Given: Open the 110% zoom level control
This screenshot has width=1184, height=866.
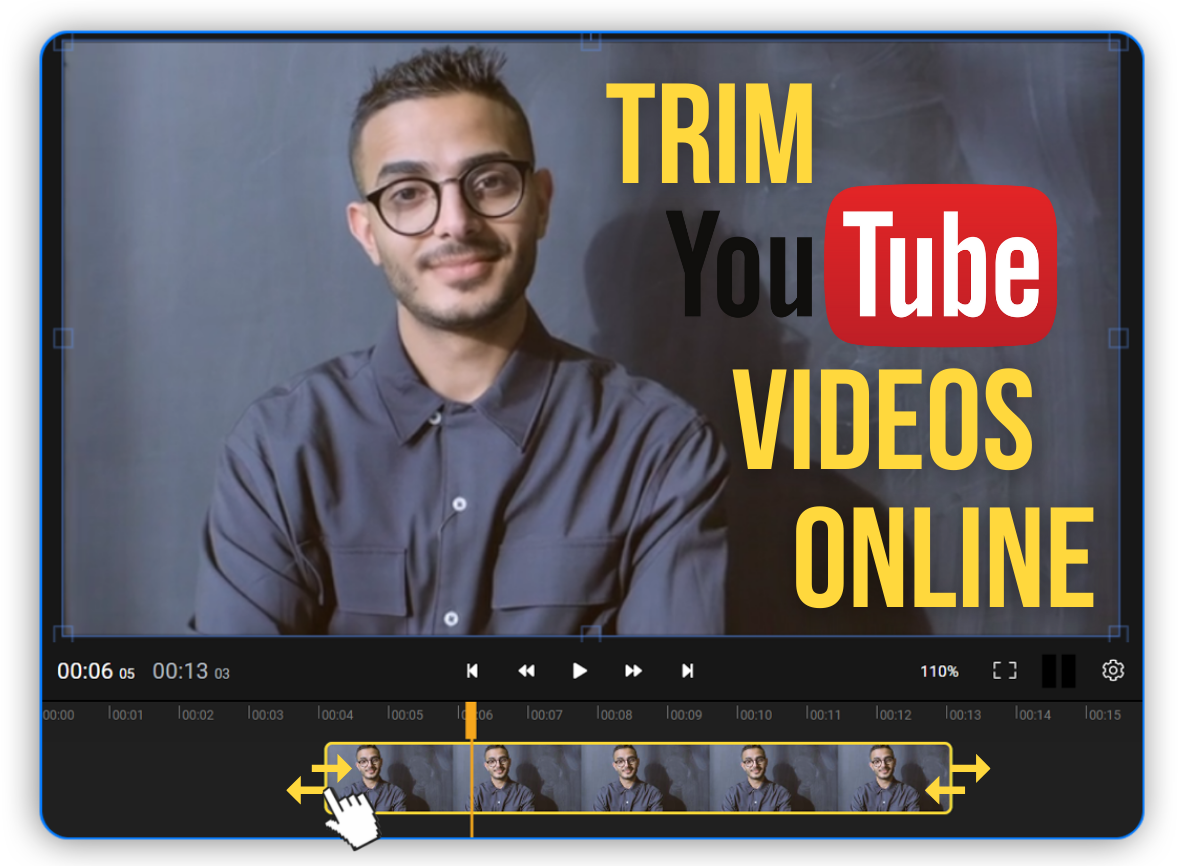Looking at the screenshot, I should pos(939,671).
